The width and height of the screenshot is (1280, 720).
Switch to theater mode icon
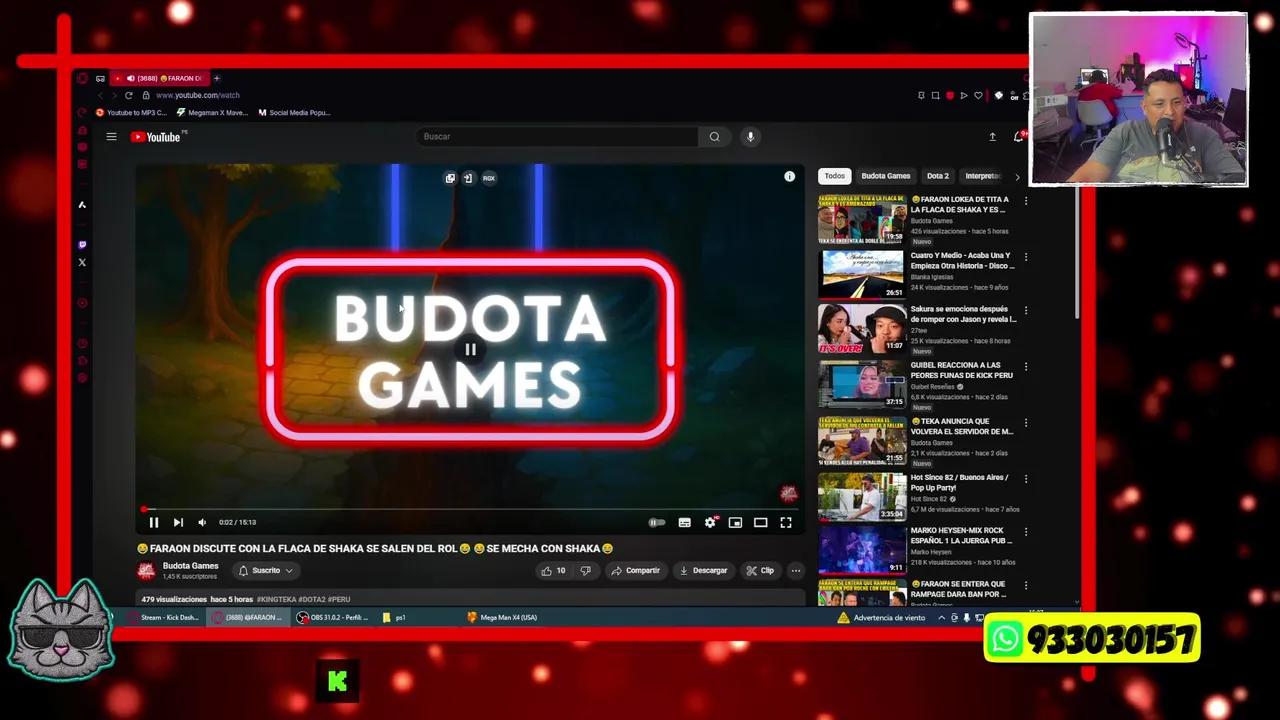pos(760,522)
